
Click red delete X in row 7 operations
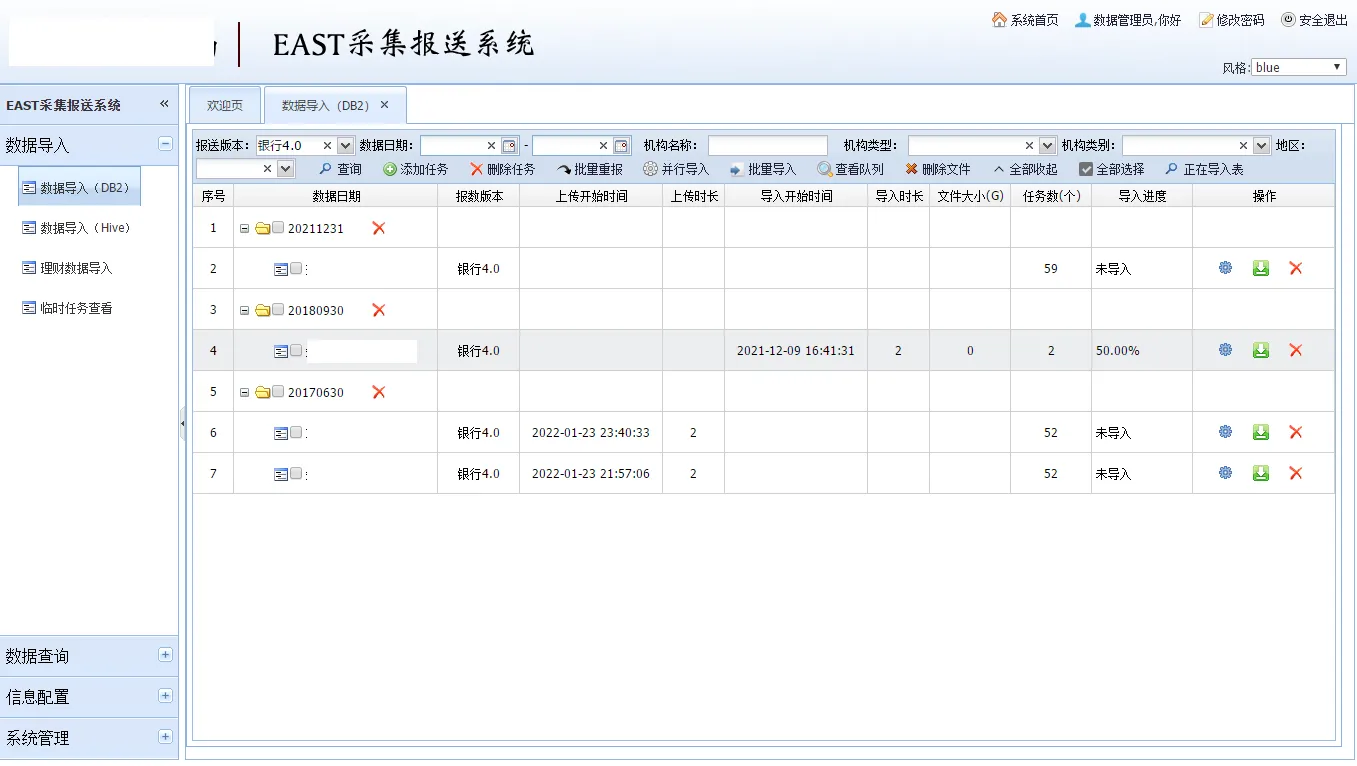(x=1296, y=473)
